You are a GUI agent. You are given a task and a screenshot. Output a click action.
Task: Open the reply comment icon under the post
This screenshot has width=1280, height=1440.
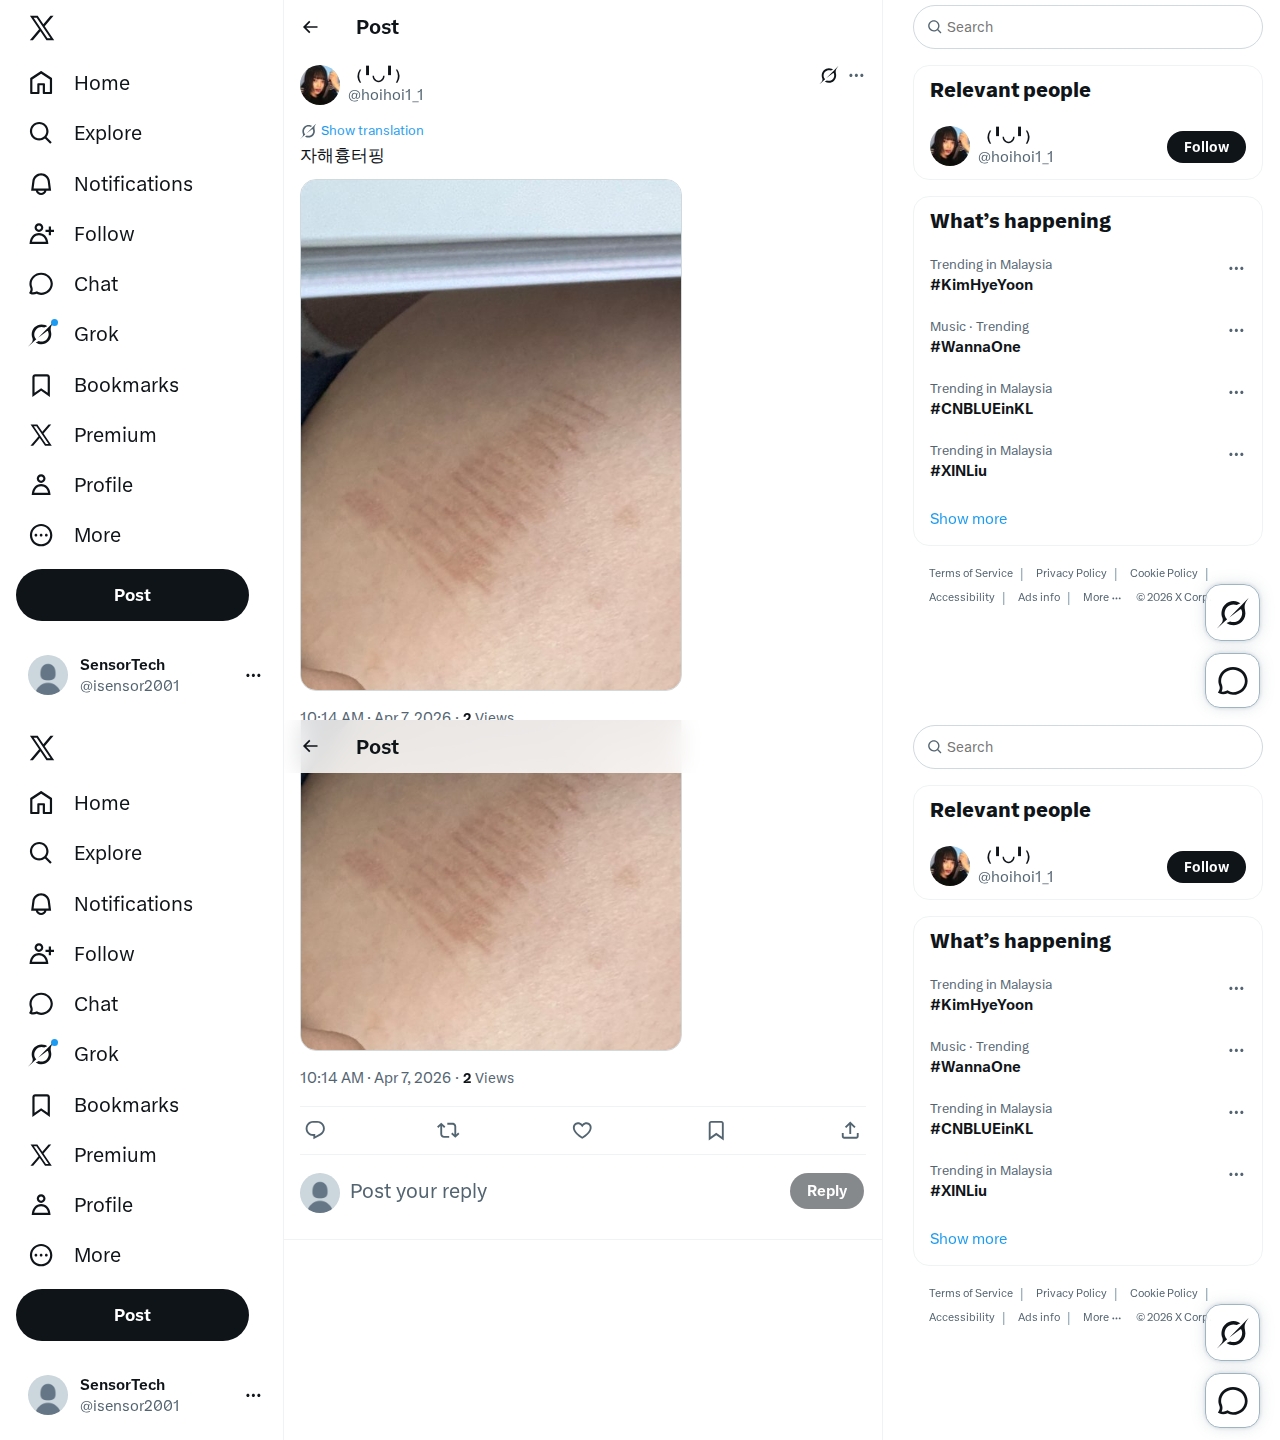315,1130
